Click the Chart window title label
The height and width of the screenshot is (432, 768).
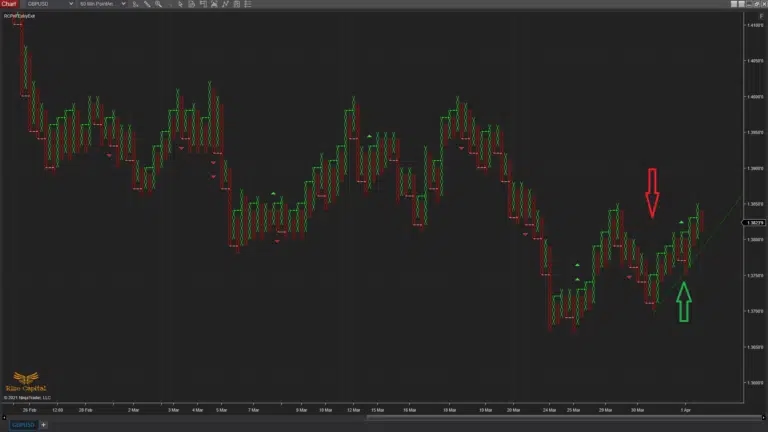[x=9, y=4]
